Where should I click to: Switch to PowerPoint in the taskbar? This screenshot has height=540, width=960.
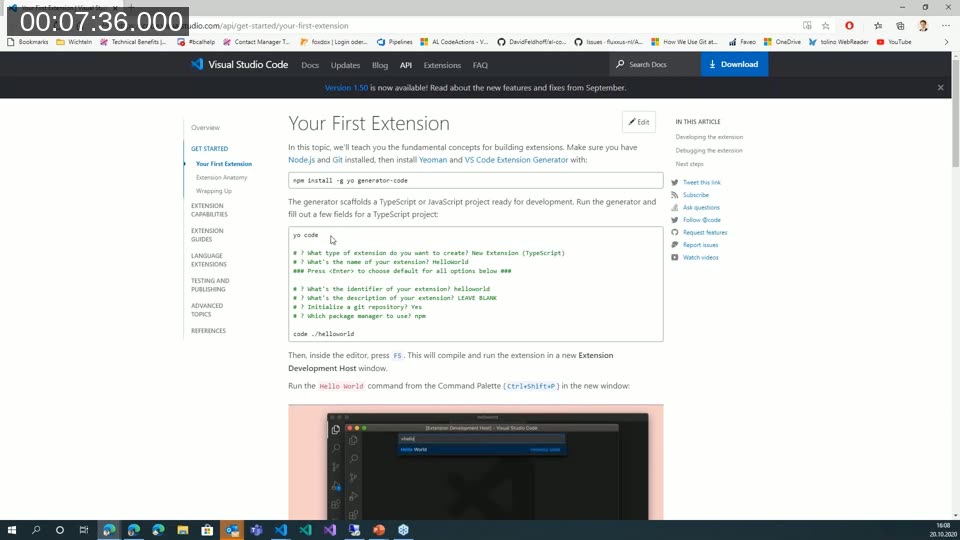379,530
